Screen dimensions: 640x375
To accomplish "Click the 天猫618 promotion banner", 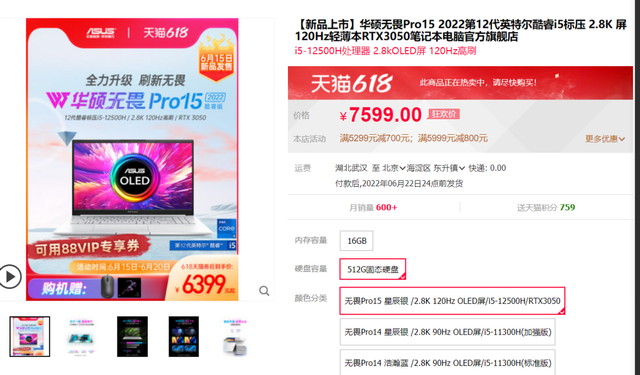I will coord(460,83).
